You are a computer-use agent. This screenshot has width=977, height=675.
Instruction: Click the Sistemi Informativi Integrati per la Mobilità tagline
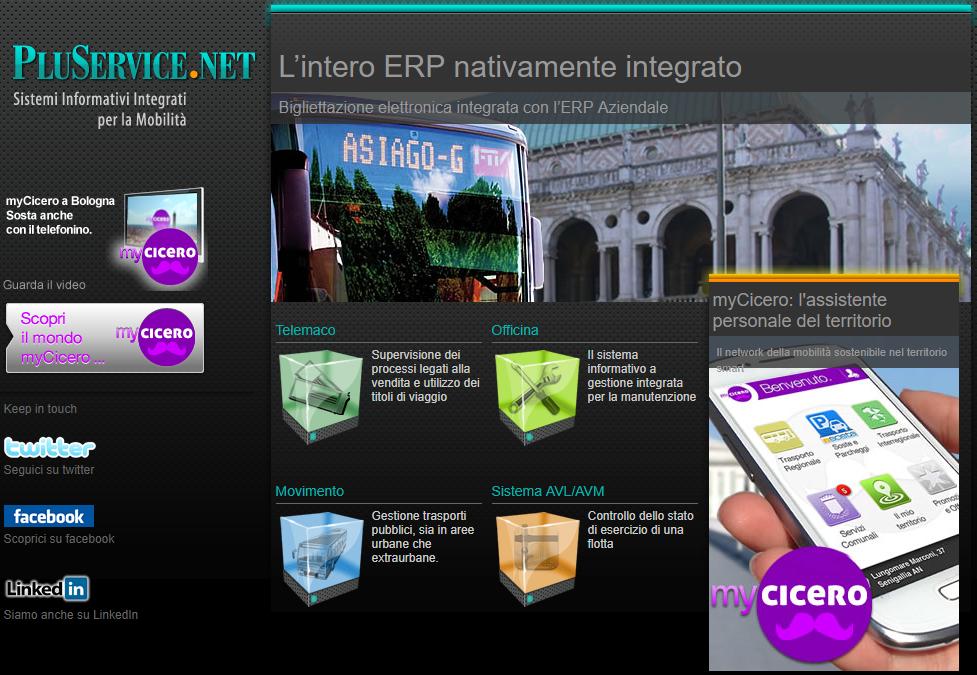(100, 109)
